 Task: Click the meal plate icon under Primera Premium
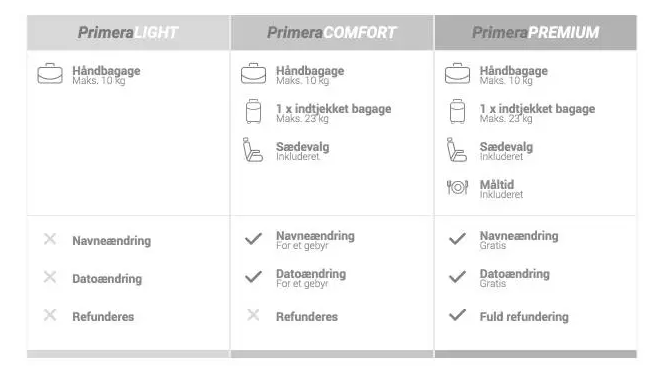458,187
